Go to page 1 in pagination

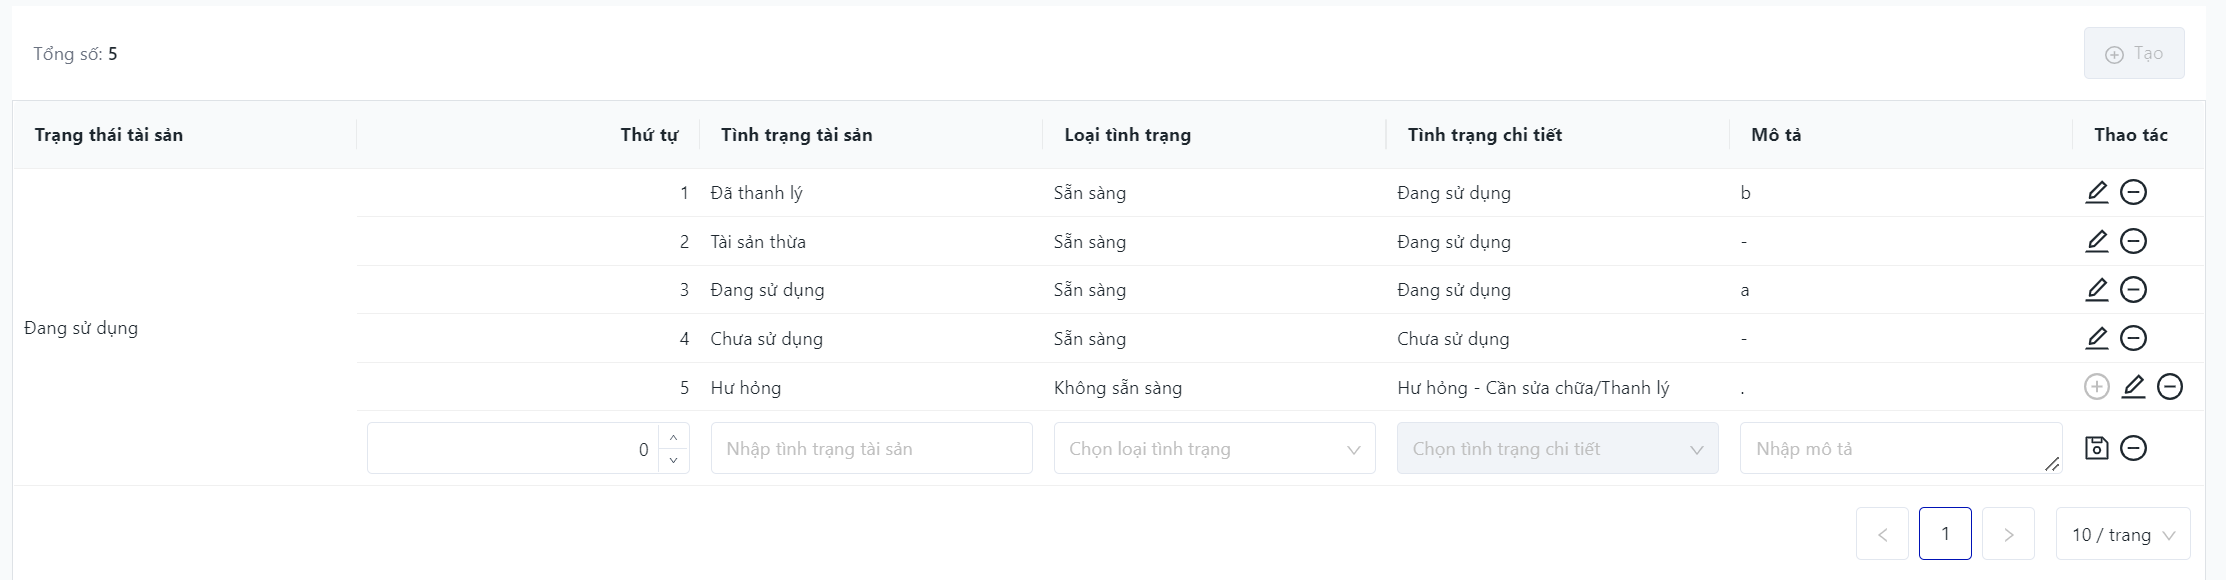pos(1945,534)
